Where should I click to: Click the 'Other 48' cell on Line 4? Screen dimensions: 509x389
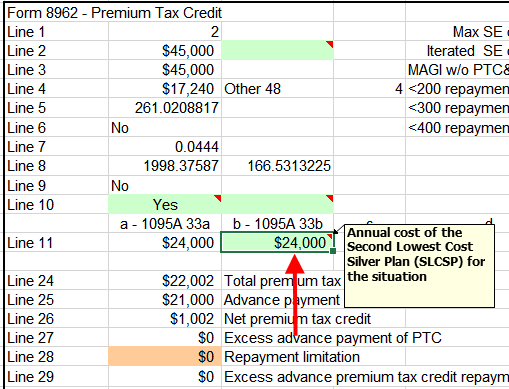[277, 89]
